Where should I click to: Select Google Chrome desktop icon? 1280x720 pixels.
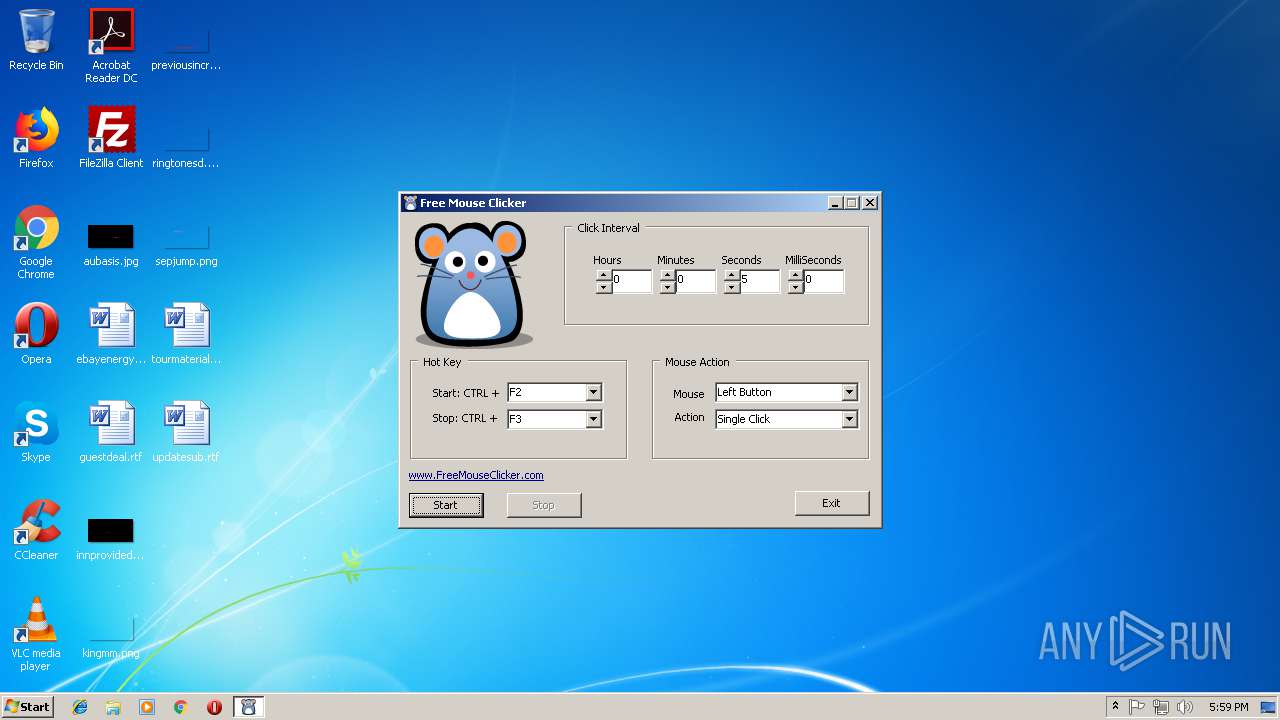pos(36,242)
